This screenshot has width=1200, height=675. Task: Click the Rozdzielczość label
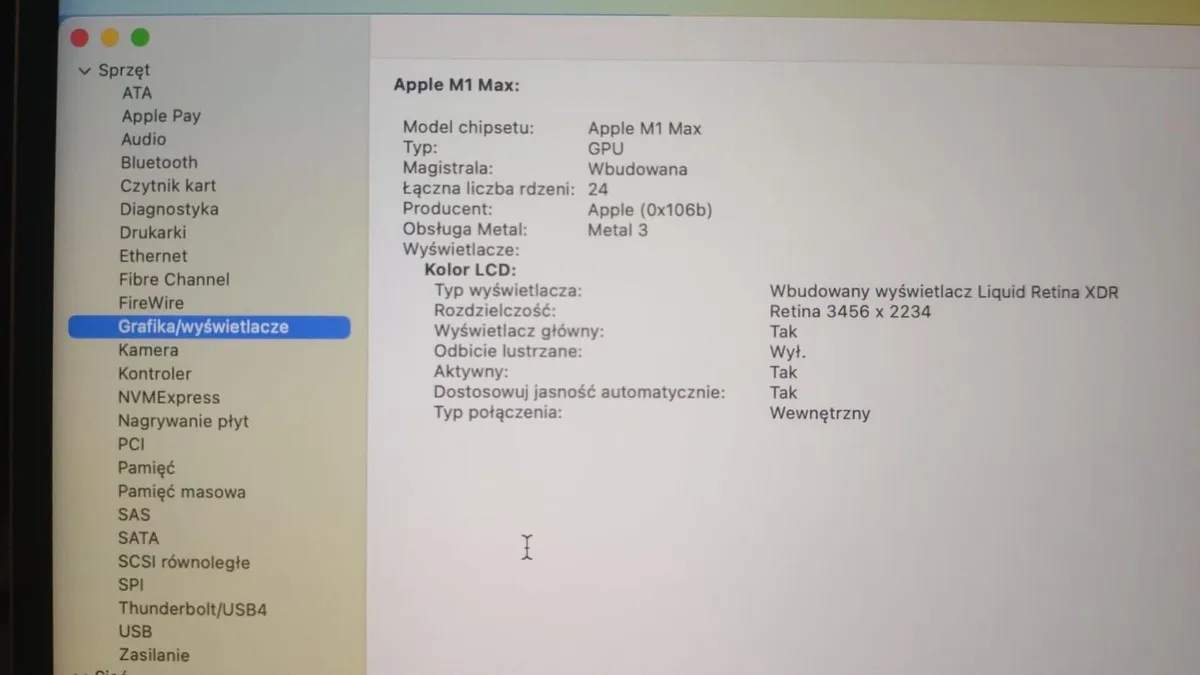[495, 312]
